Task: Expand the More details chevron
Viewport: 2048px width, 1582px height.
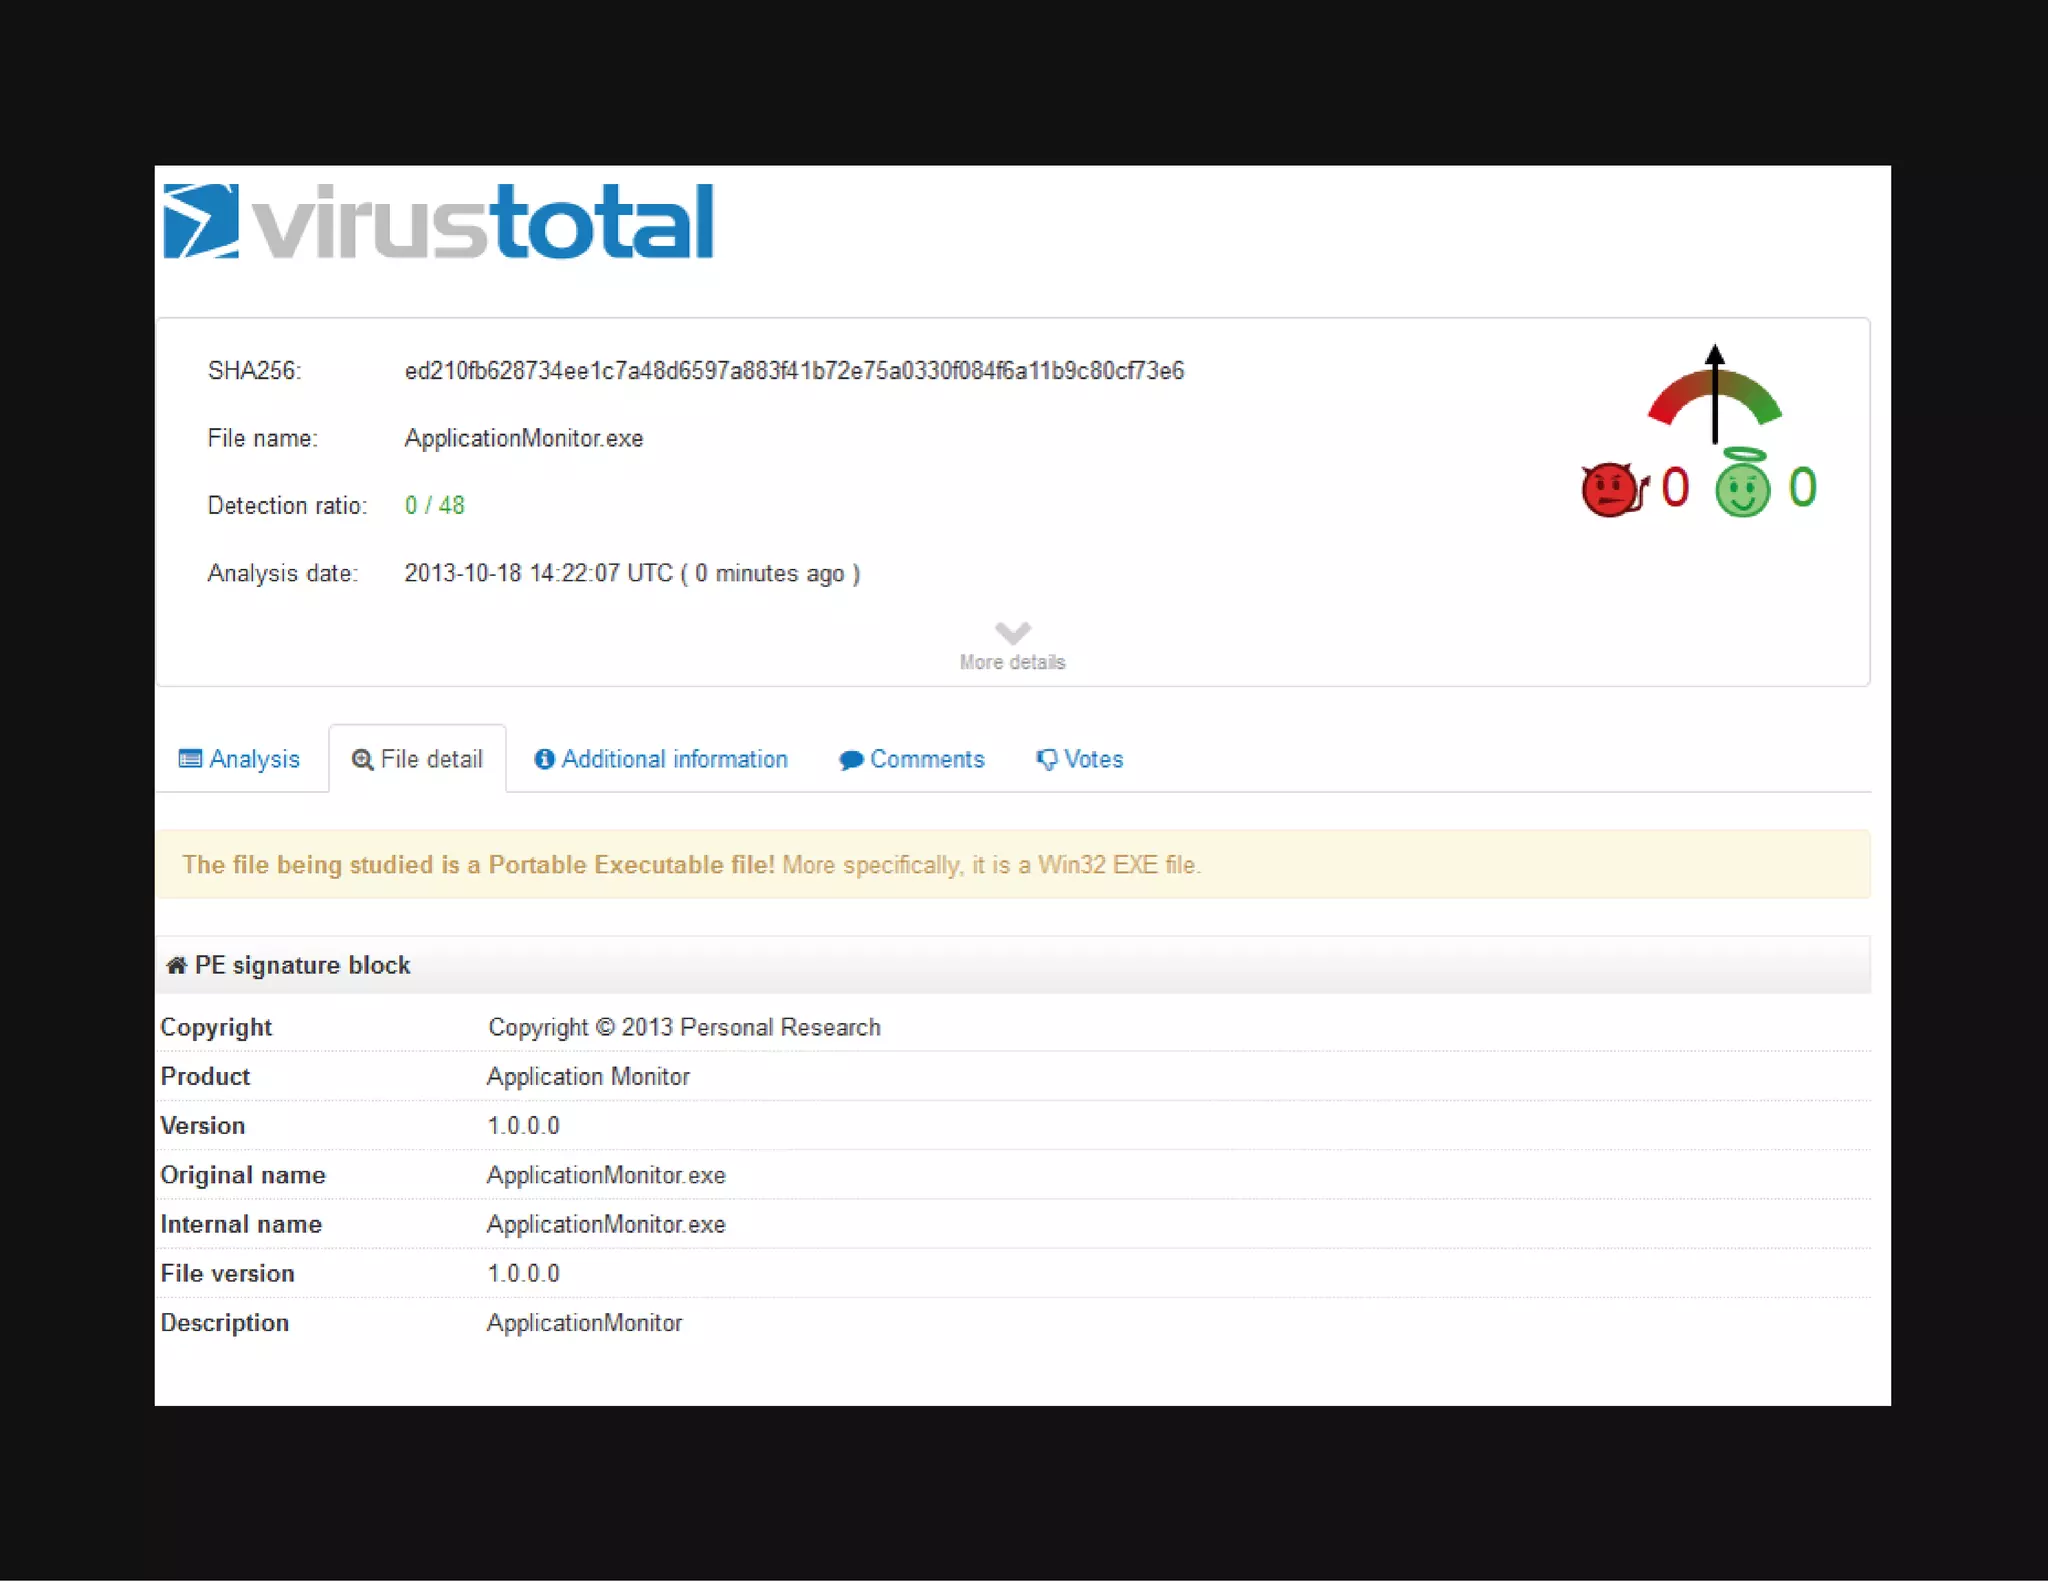Action: [1012, 632]
